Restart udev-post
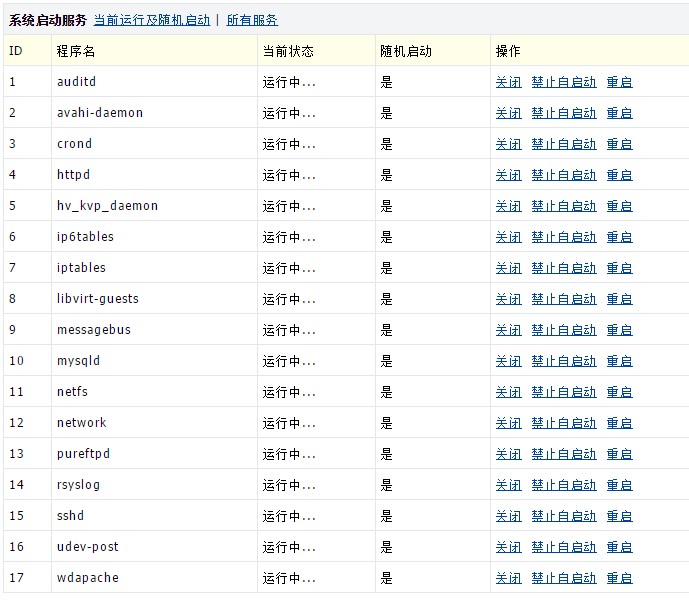The image size is (689, 603). click(x=619, y=547)
